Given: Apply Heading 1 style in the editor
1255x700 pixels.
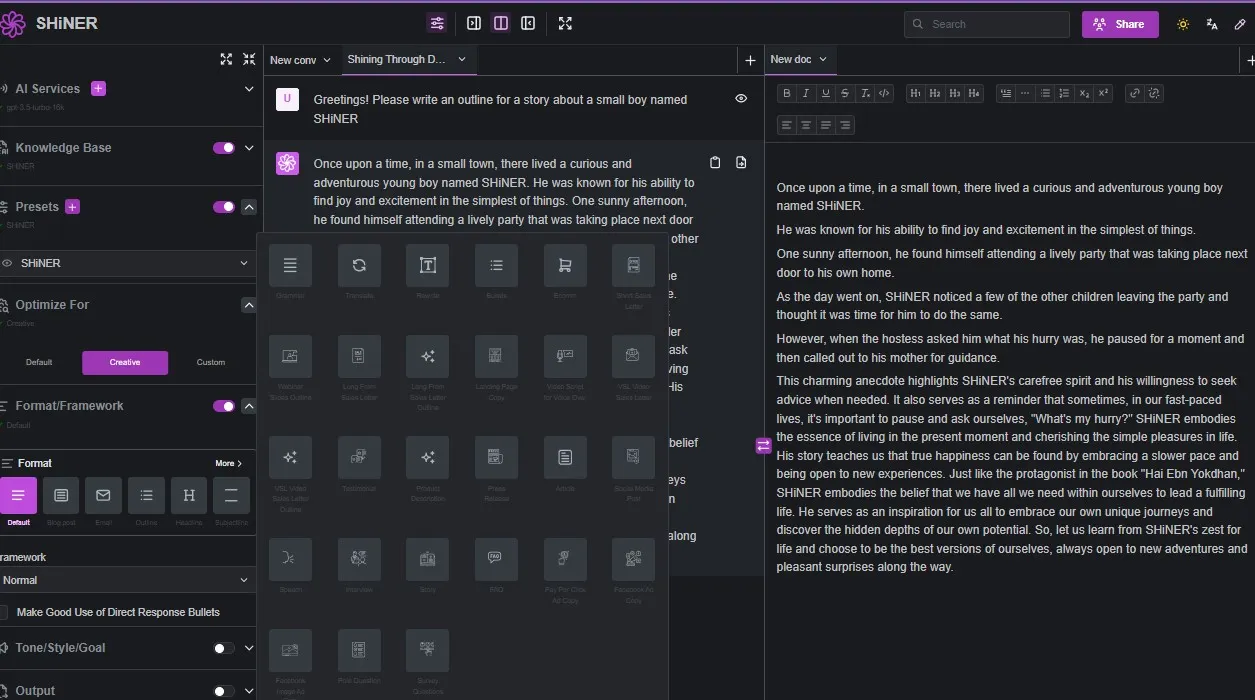Looking at the screenshot, I should 915,94.
